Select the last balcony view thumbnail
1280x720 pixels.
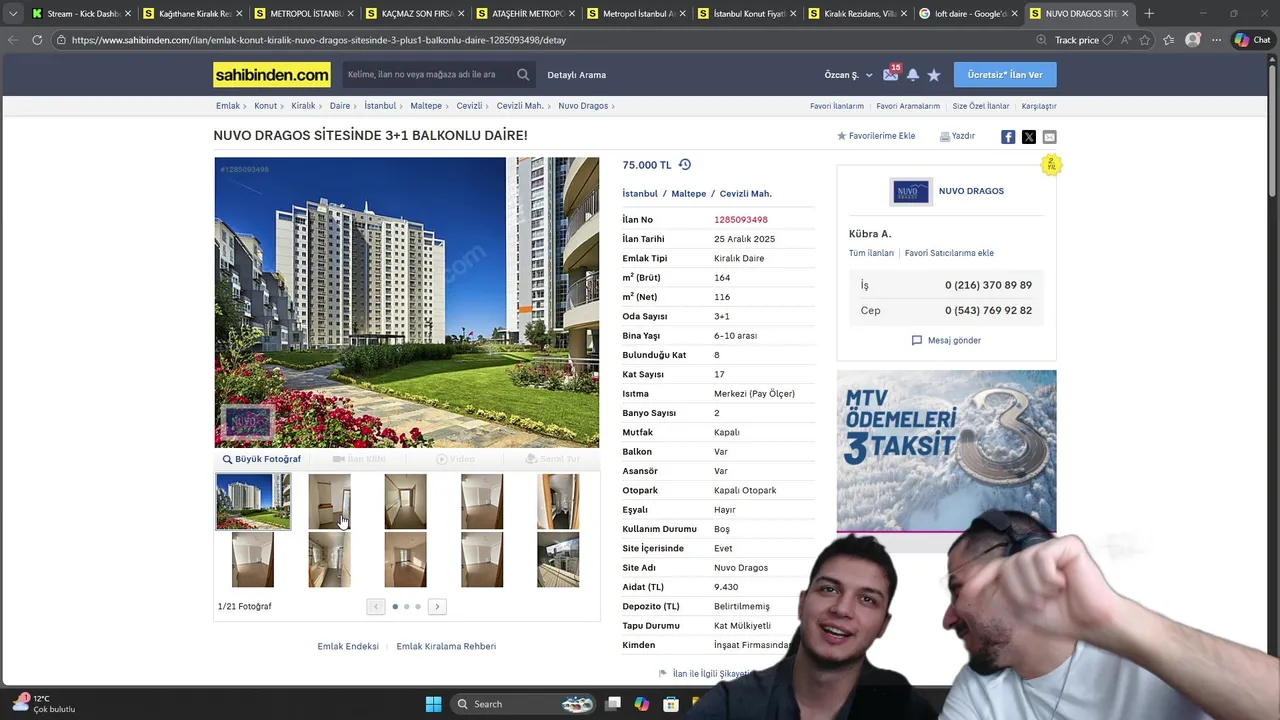[558, 559]
